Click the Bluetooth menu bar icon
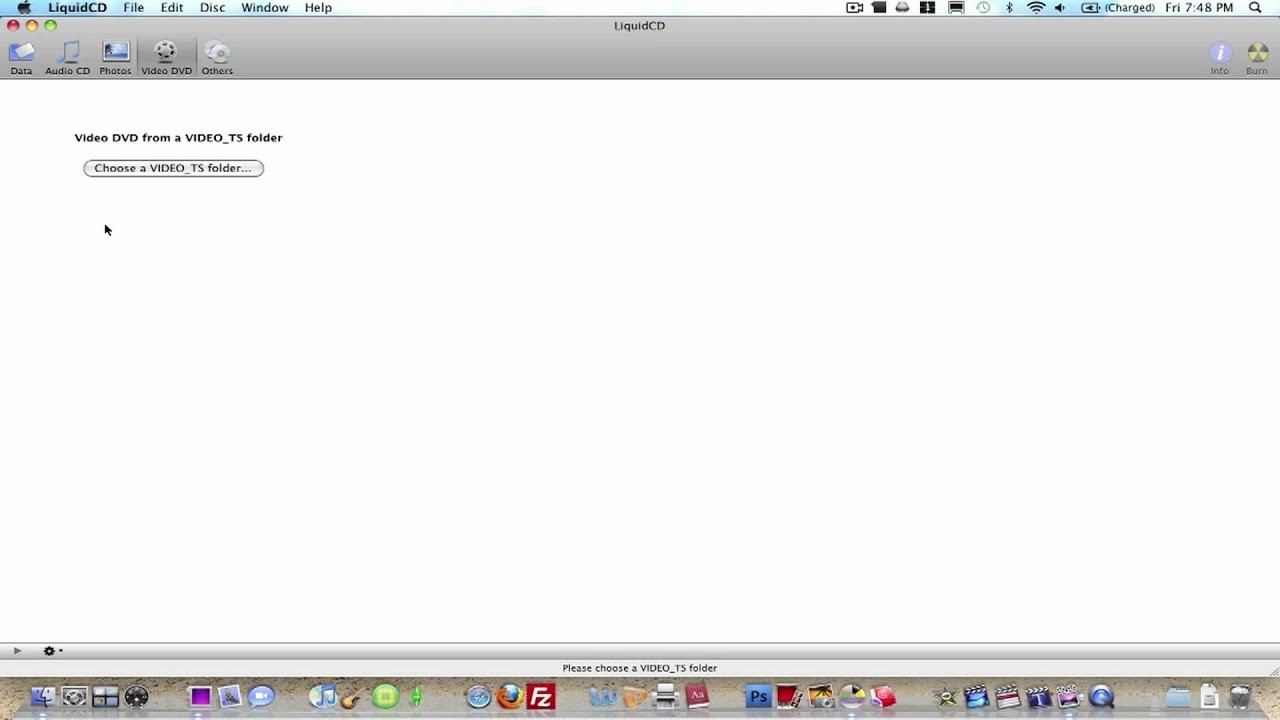Viewport: 1280px width, 720px height. pyautogui.click(x=1009, y=7)
